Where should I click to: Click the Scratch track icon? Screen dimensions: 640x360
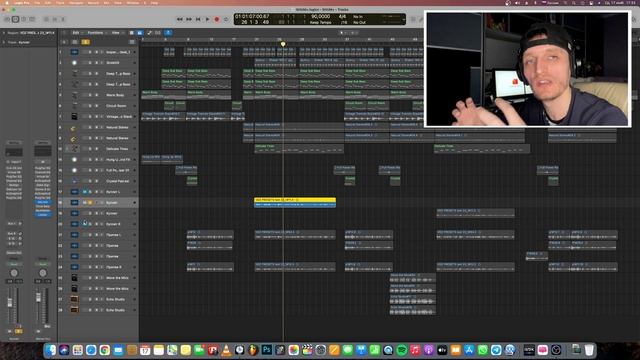[74, 63]
